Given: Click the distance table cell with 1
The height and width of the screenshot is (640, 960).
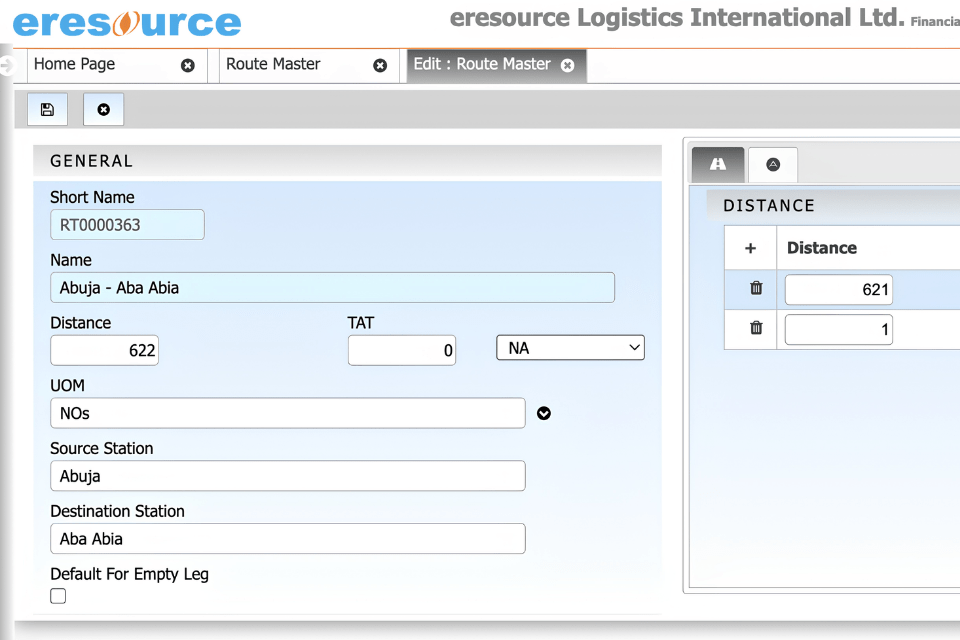Looking at the screenshot, I should 839,329.
